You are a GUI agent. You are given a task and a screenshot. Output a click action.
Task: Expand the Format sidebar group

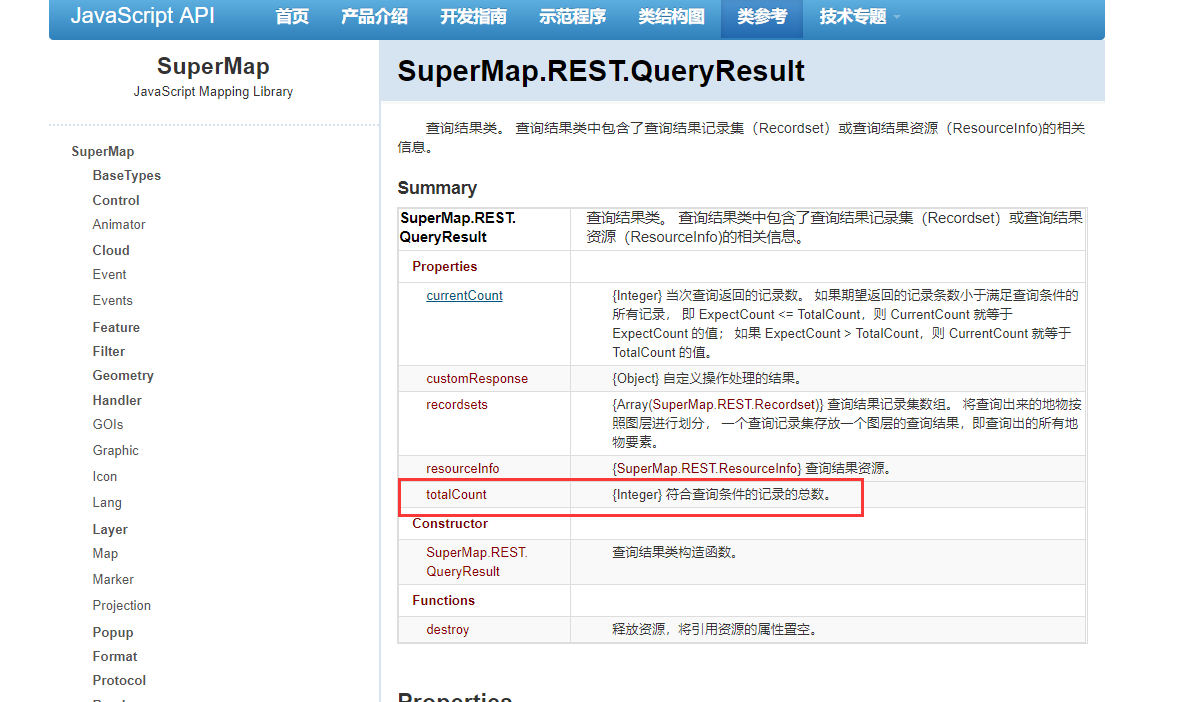click(115, 657)
